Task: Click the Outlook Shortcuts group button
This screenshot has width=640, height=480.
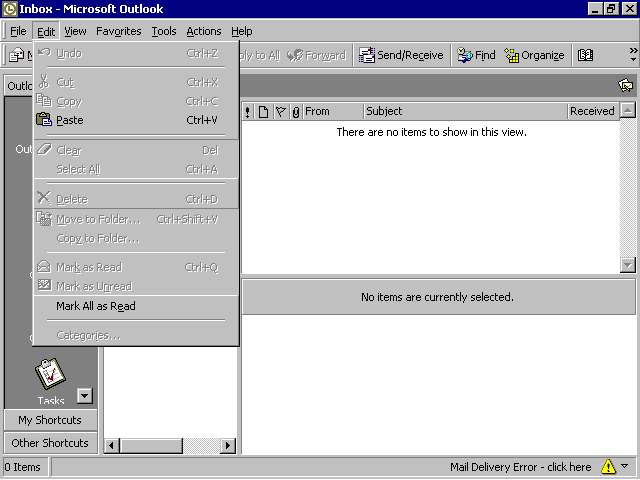Action: 19,86
